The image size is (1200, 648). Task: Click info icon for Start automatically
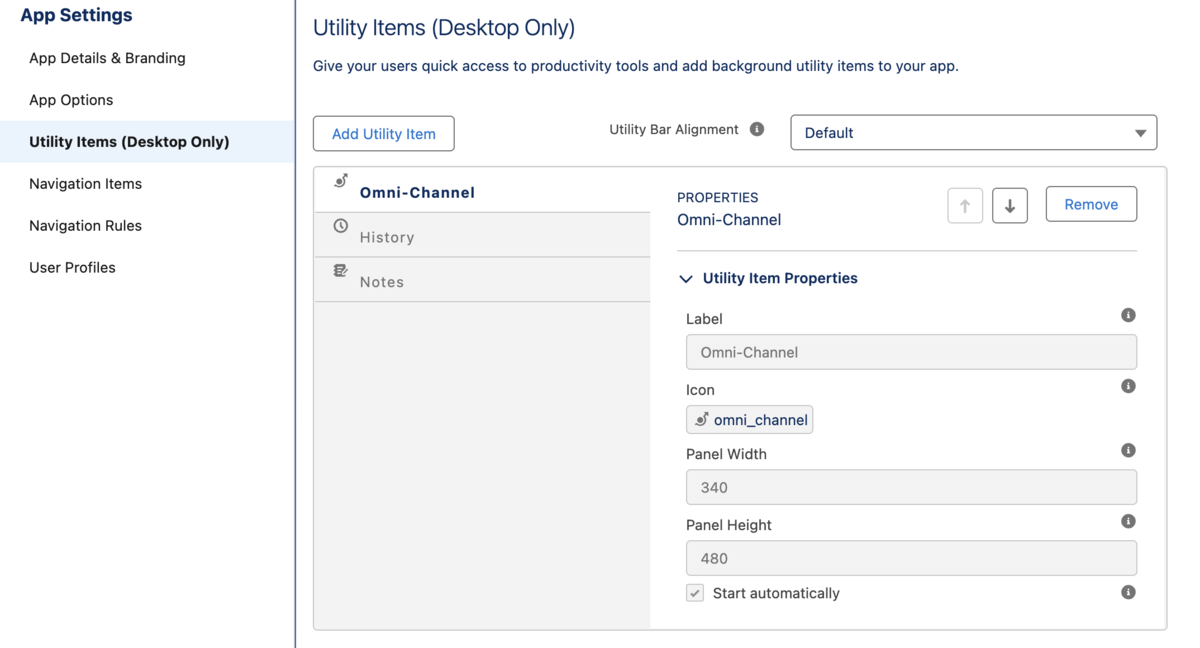1128,592
